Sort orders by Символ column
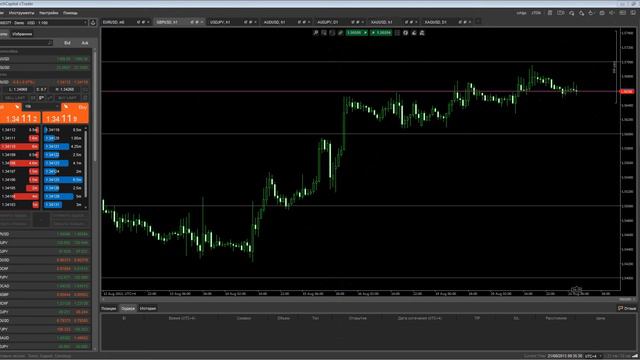Screen dimensions: 640x360 (244, 318)
